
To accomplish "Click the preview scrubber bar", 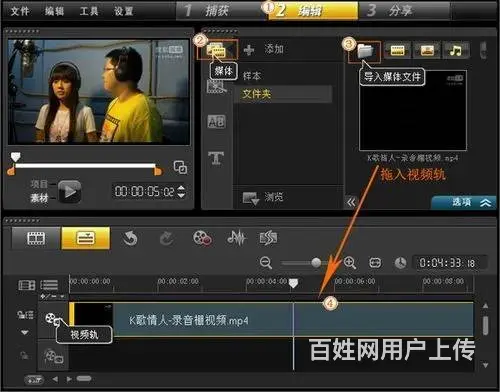I will (85, 165).
